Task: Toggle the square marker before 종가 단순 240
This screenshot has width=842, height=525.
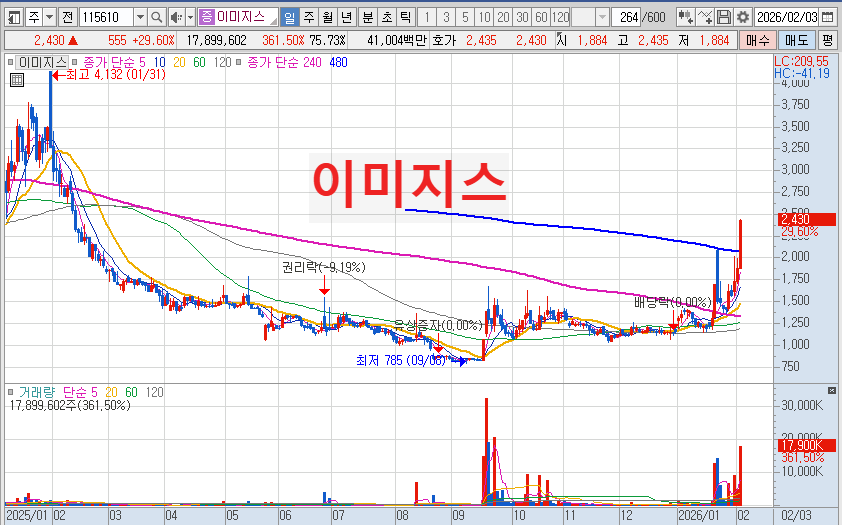Action: tap(238, 62)
